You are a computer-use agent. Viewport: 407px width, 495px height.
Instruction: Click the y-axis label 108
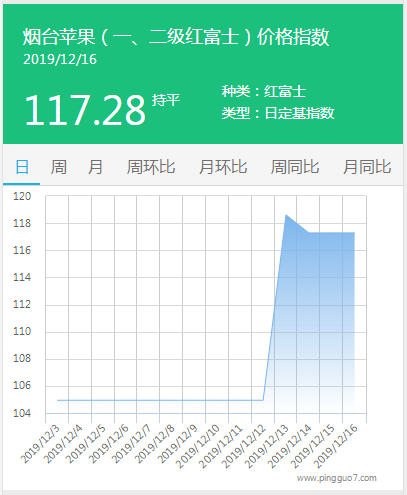(x=22, y=358)
